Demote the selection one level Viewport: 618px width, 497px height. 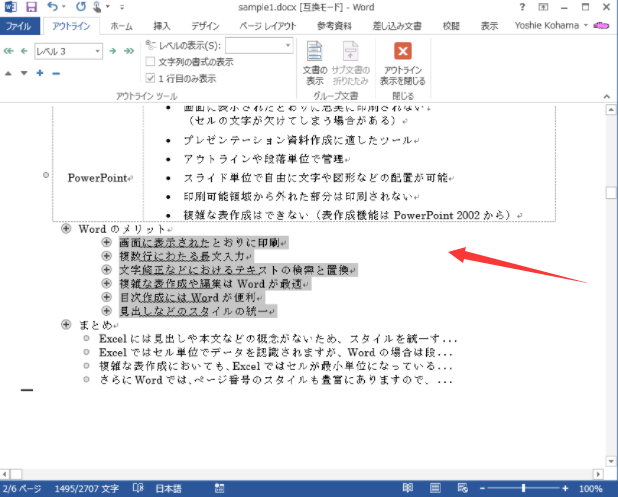point(113,51)
